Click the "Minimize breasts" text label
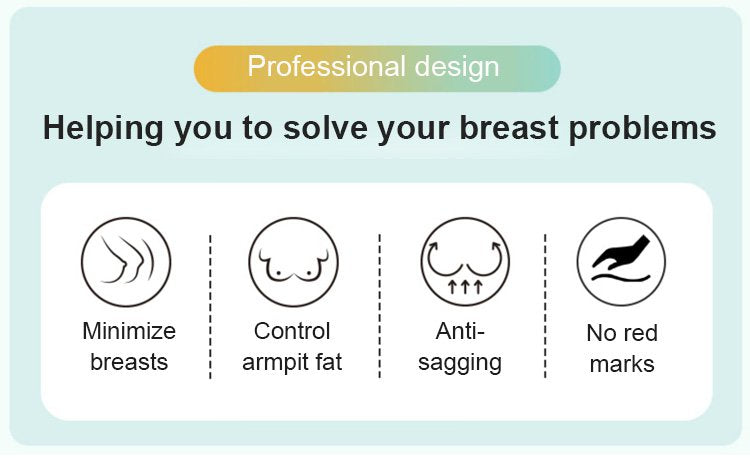 coord(129,346)
